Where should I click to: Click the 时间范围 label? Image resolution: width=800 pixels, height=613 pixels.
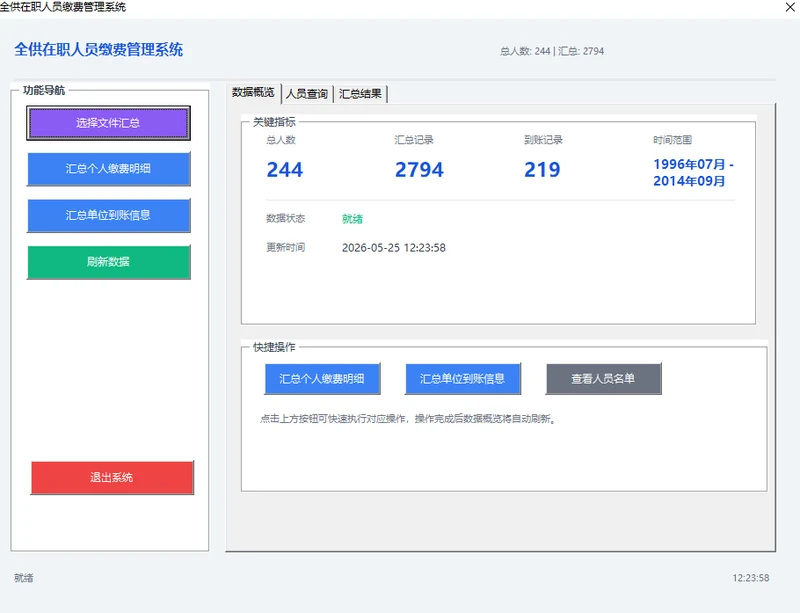point(672,140)
